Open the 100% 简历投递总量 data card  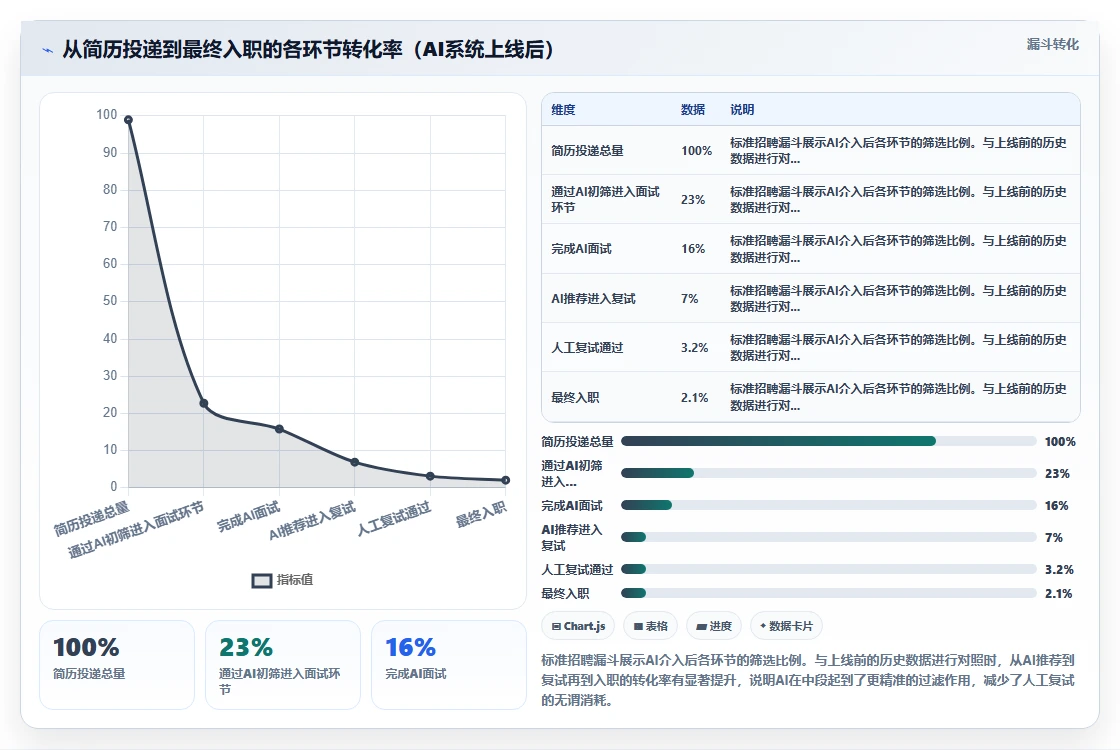point(117,665)
